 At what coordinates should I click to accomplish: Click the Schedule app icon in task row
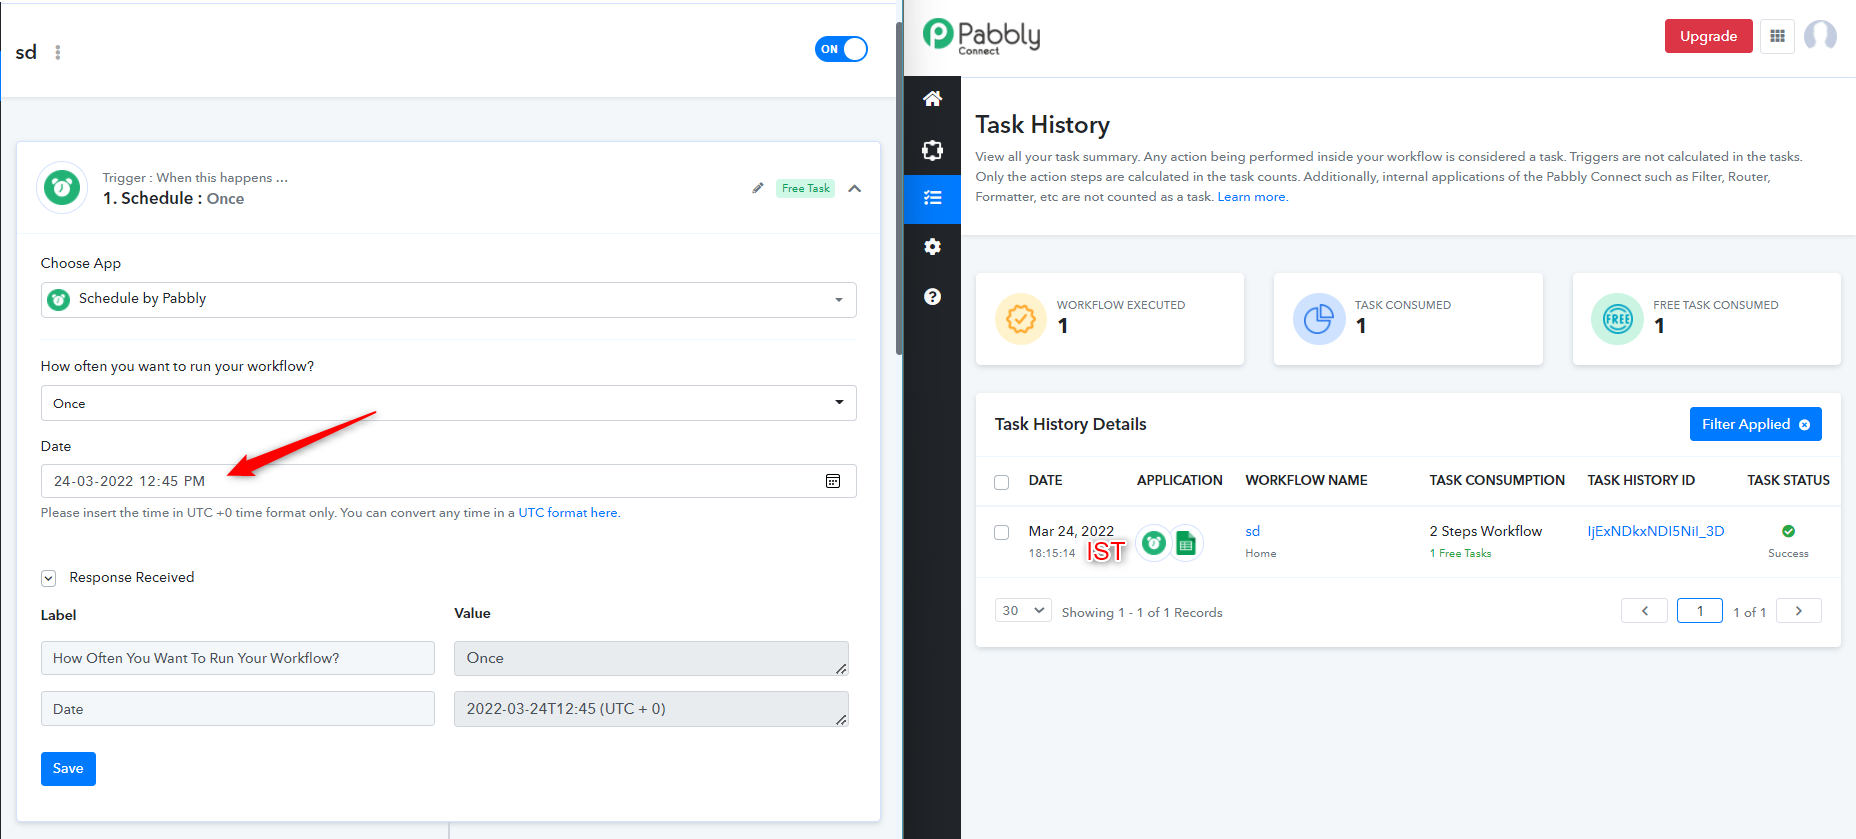pyautogui.click(x=1154, y=543)
